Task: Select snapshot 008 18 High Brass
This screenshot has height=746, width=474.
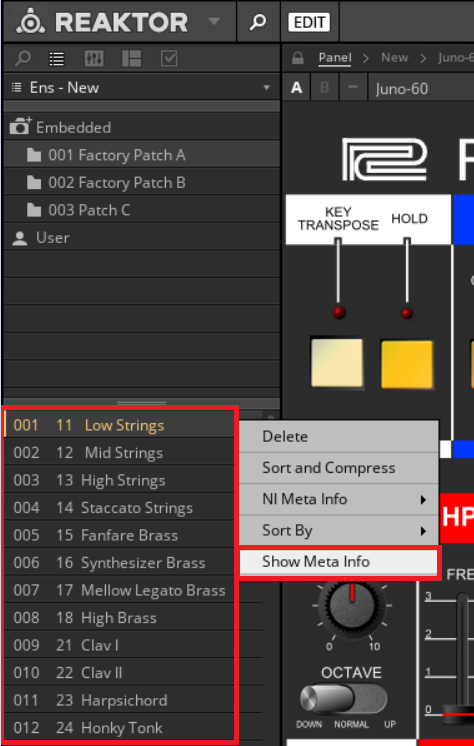Action: coord(119,618)
